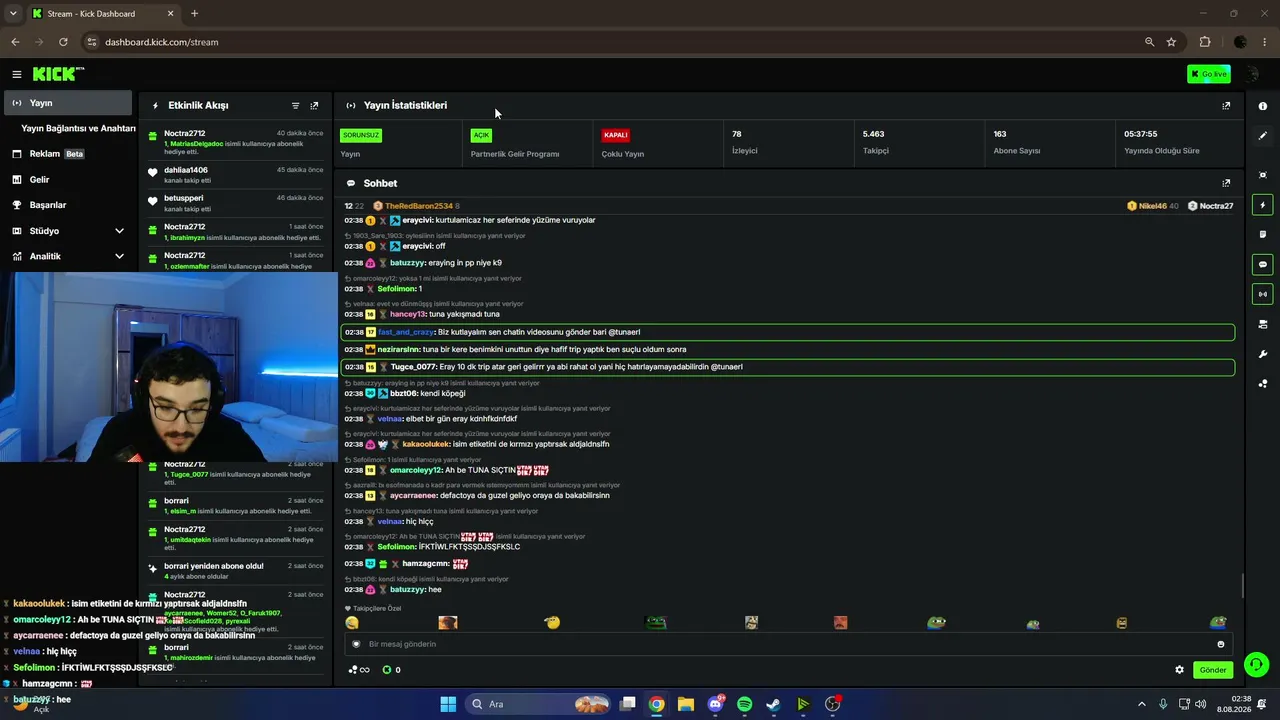Toggle the chat bubble panel button in sidebar

(1263, 265)
